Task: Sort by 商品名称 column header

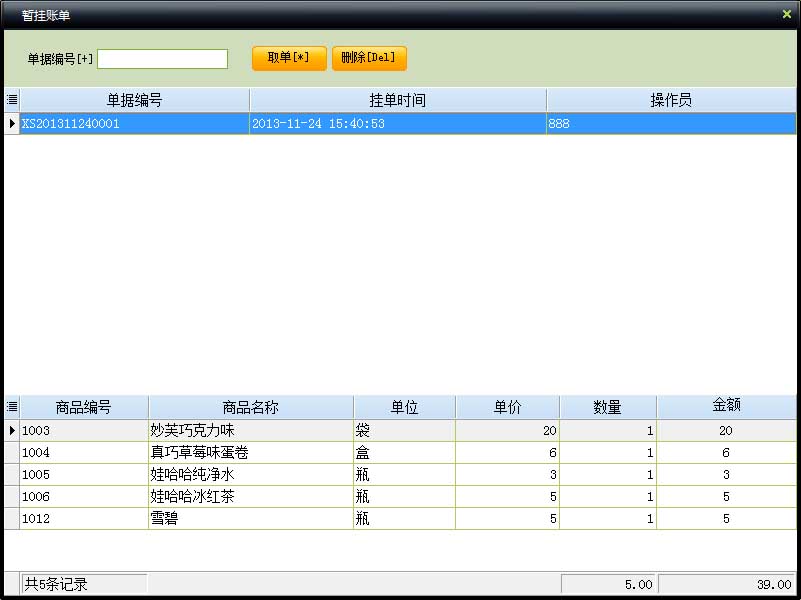Action: coord(250,406)
